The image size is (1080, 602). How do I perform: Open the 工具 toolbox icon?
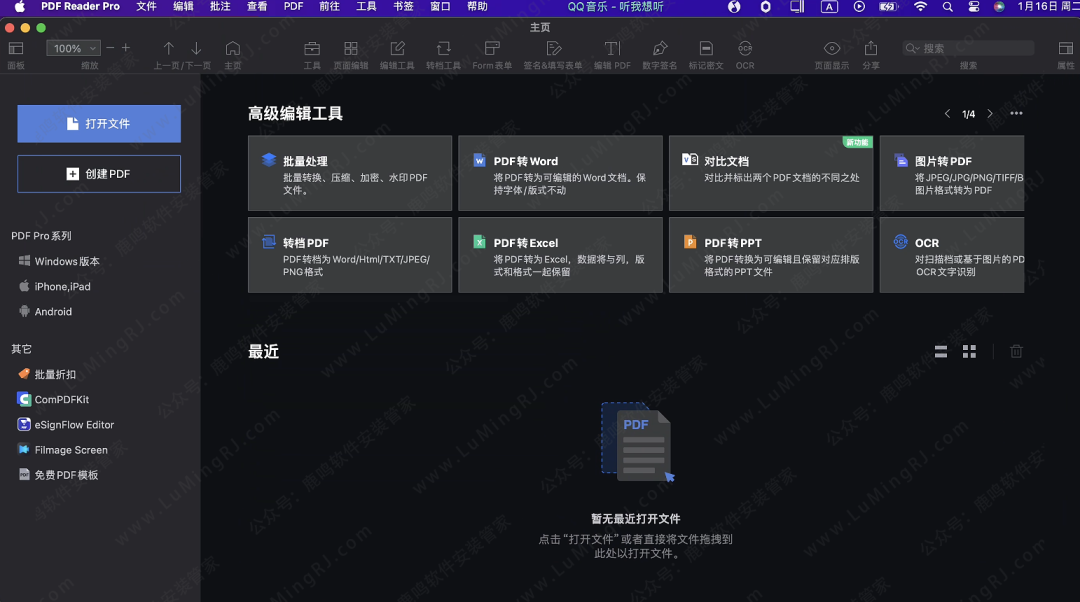312,48
